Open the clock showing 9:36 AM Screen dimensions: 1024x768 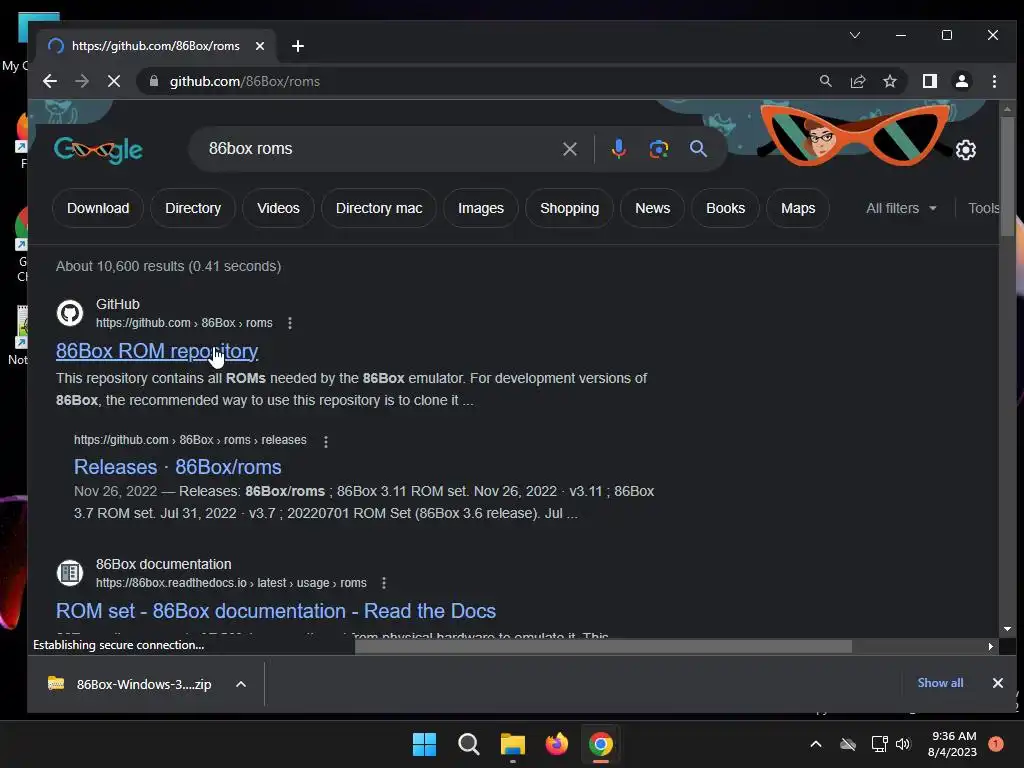pyautogui.click(x=953, y=744)
